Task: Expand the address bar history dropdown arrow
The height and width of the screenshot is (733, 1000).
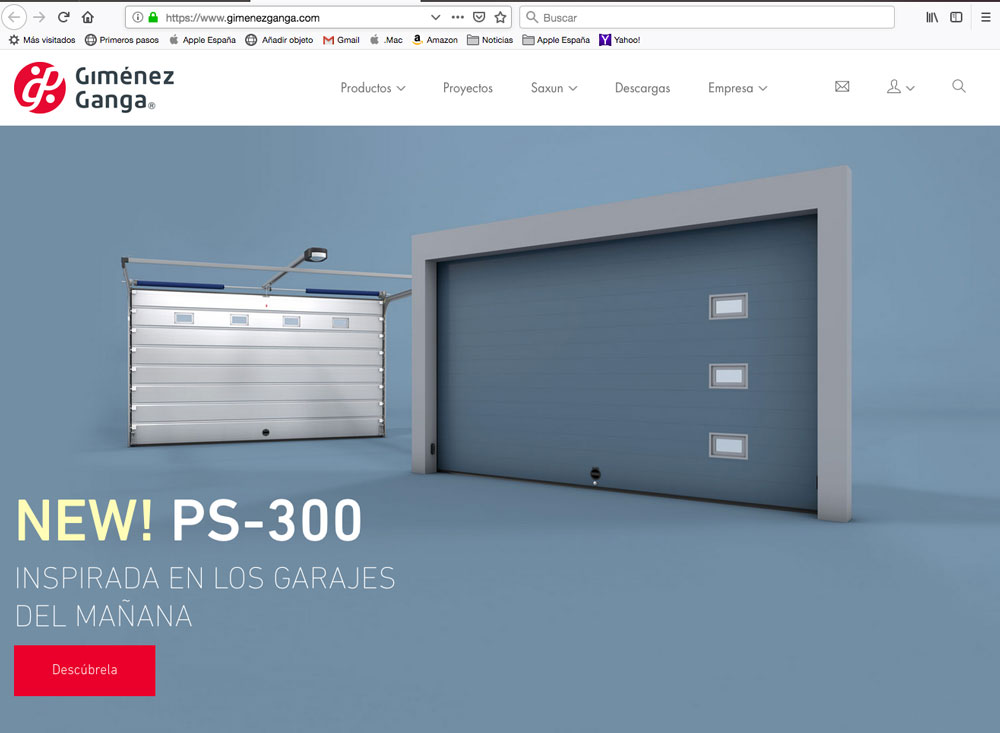Action: pyautogui.click(x=436, y=17)
